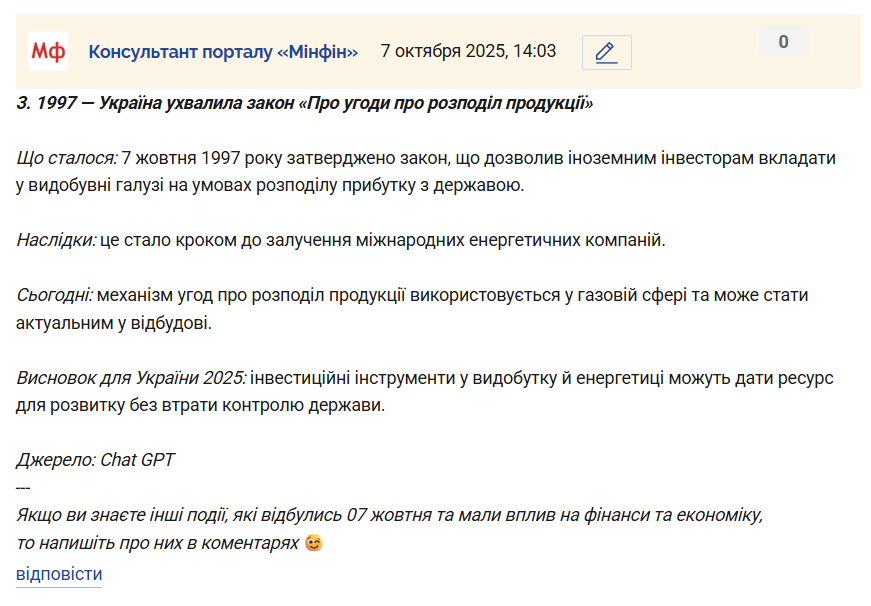Click the smiley emoji after коментарях
871x606 pixels.
(x=314, y=544)
